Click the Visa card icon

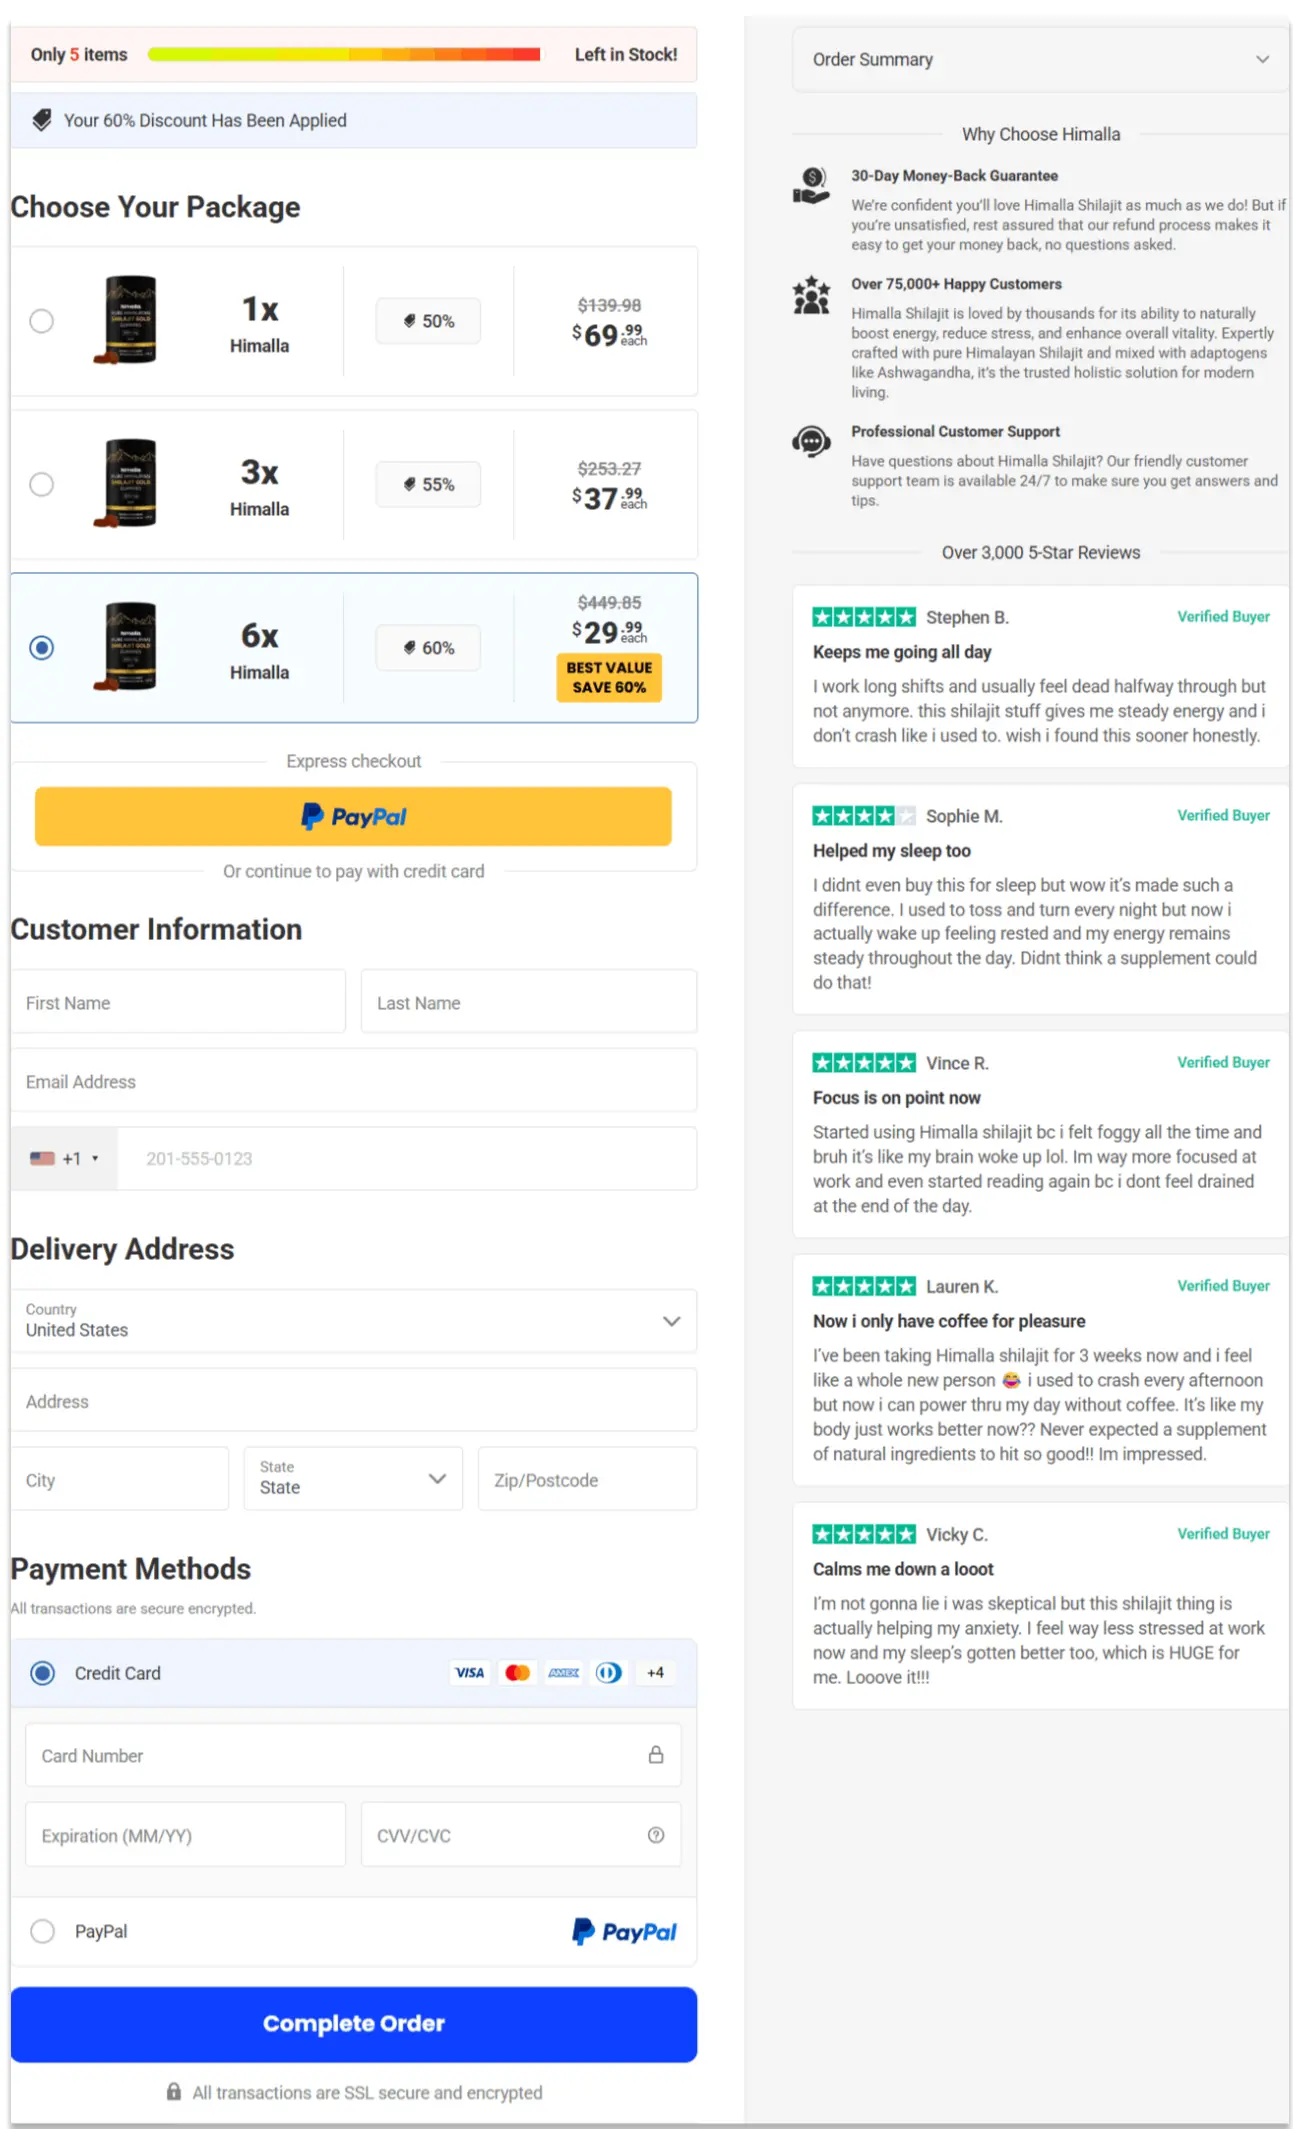pyautogui.click(x=469, y=1672)
